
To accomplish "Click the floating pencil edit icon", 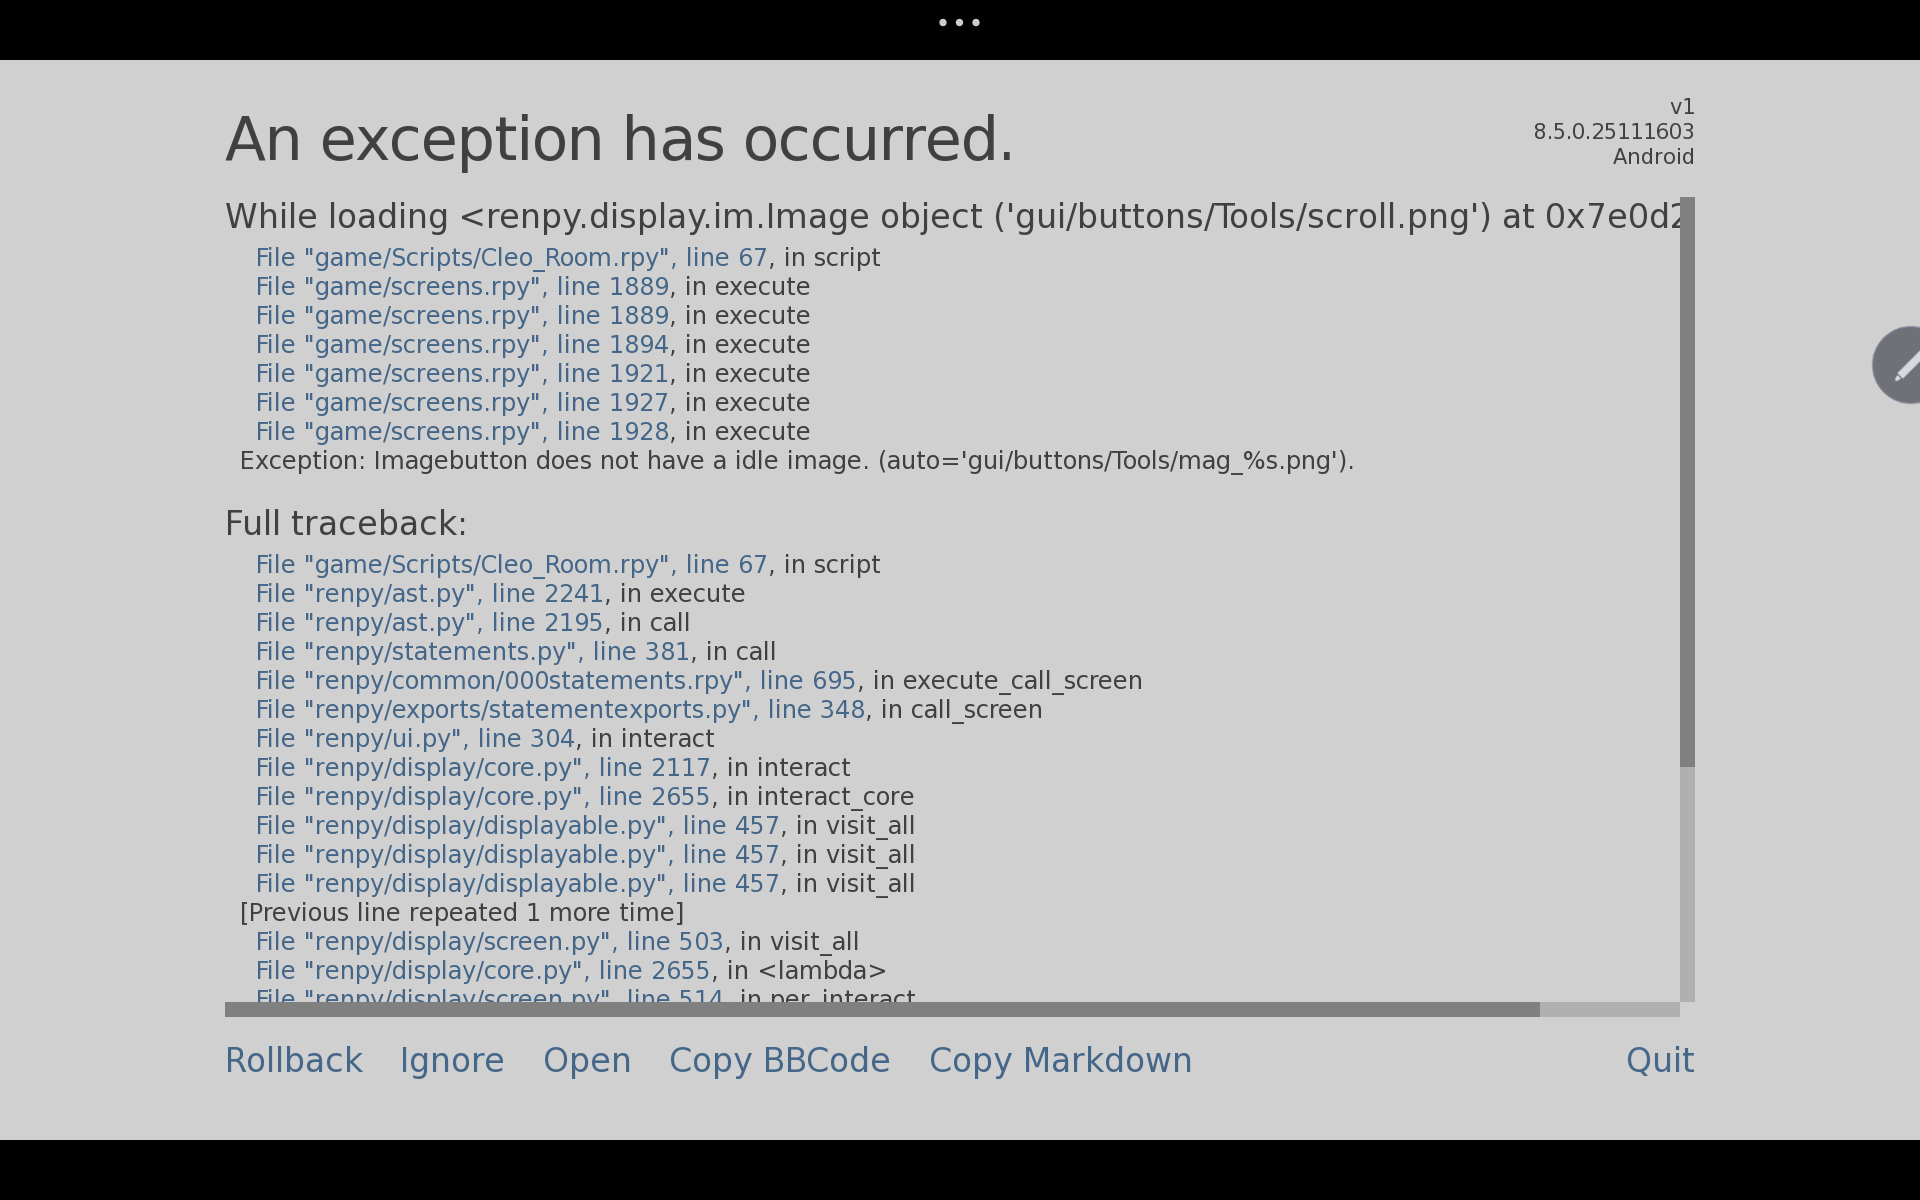I will pyautogui.click(x=1897, y=365).
